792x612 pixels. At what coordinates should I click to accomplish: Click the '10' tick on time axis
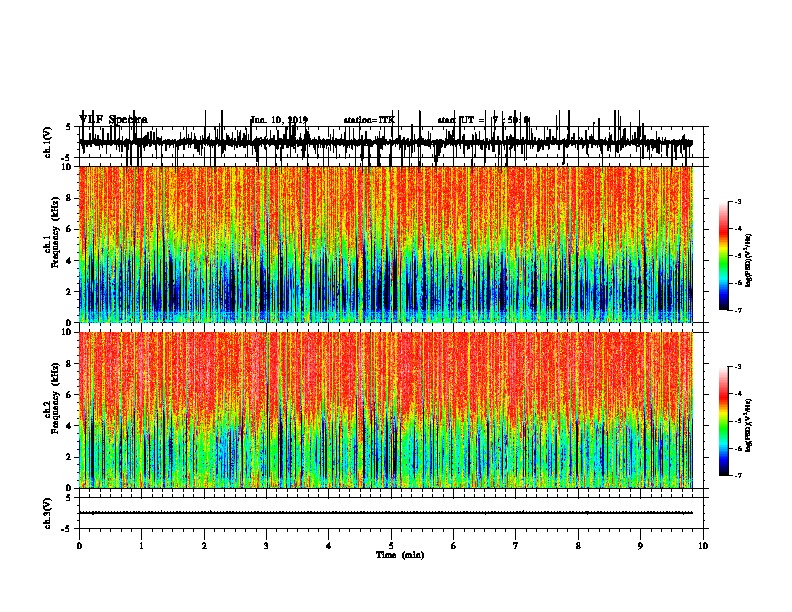tap(703, 546)
